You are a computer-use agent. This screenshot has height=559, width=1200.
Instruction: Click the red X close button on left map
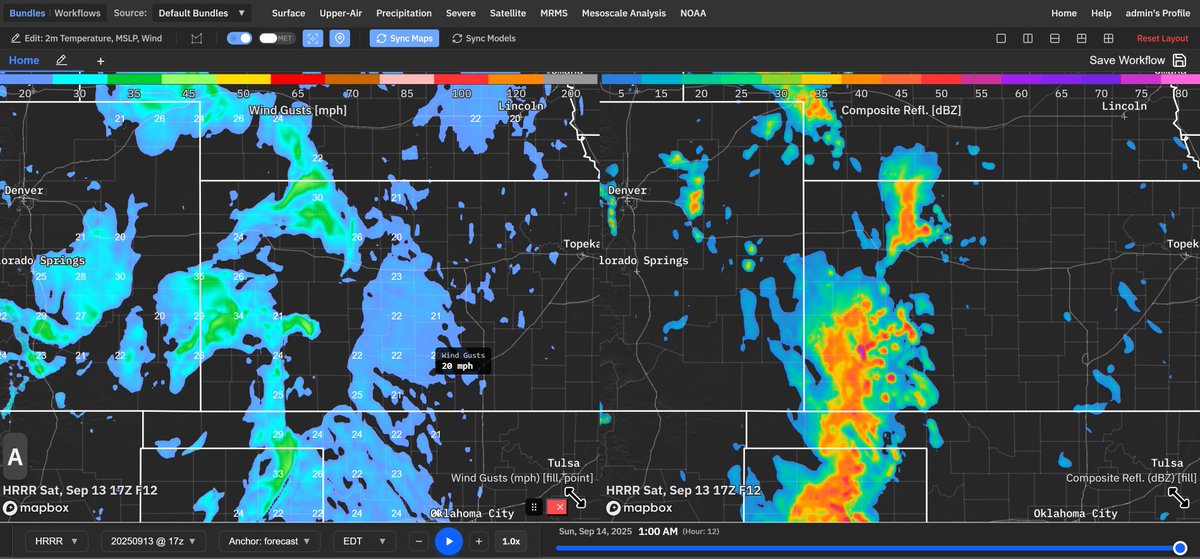pyautogui.click(x=558, y=507)
